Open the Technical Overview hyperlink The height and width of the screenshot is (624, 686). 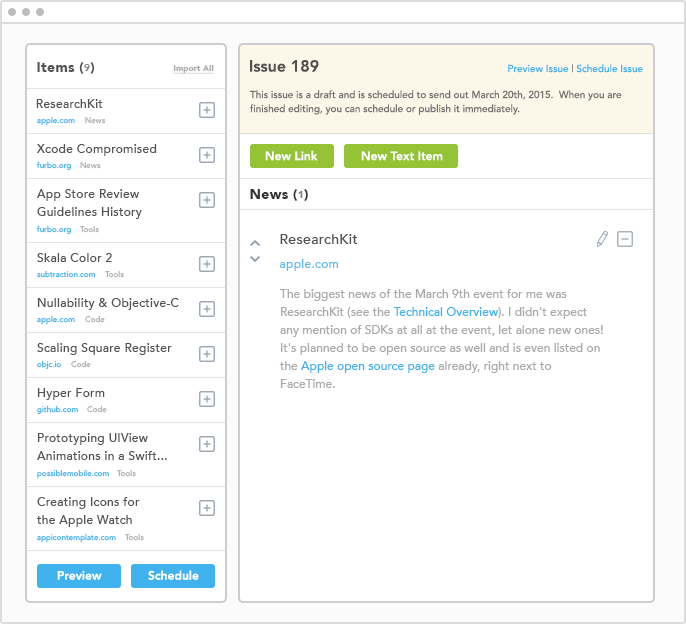tap(445, 312)
